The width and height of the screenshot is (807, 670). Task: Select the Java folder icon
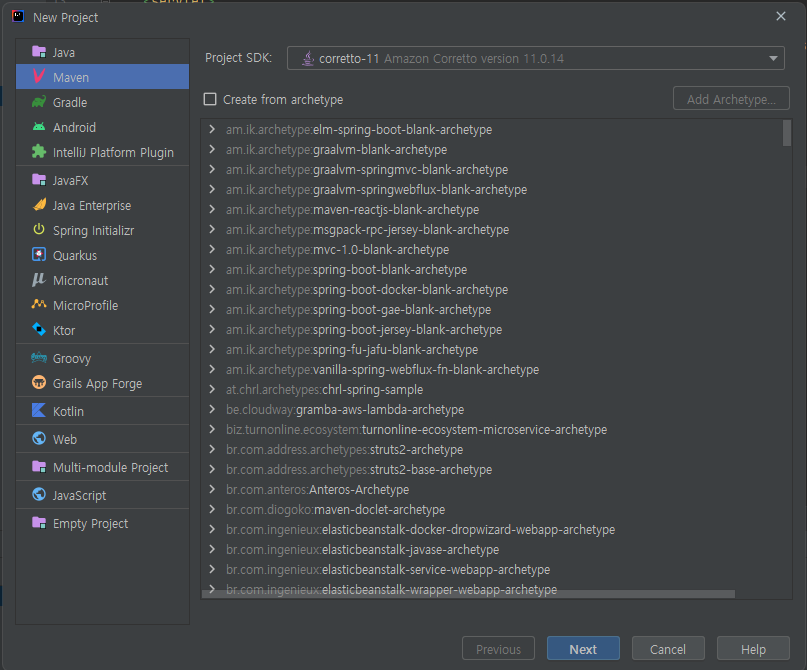click(x=39, y=51)
